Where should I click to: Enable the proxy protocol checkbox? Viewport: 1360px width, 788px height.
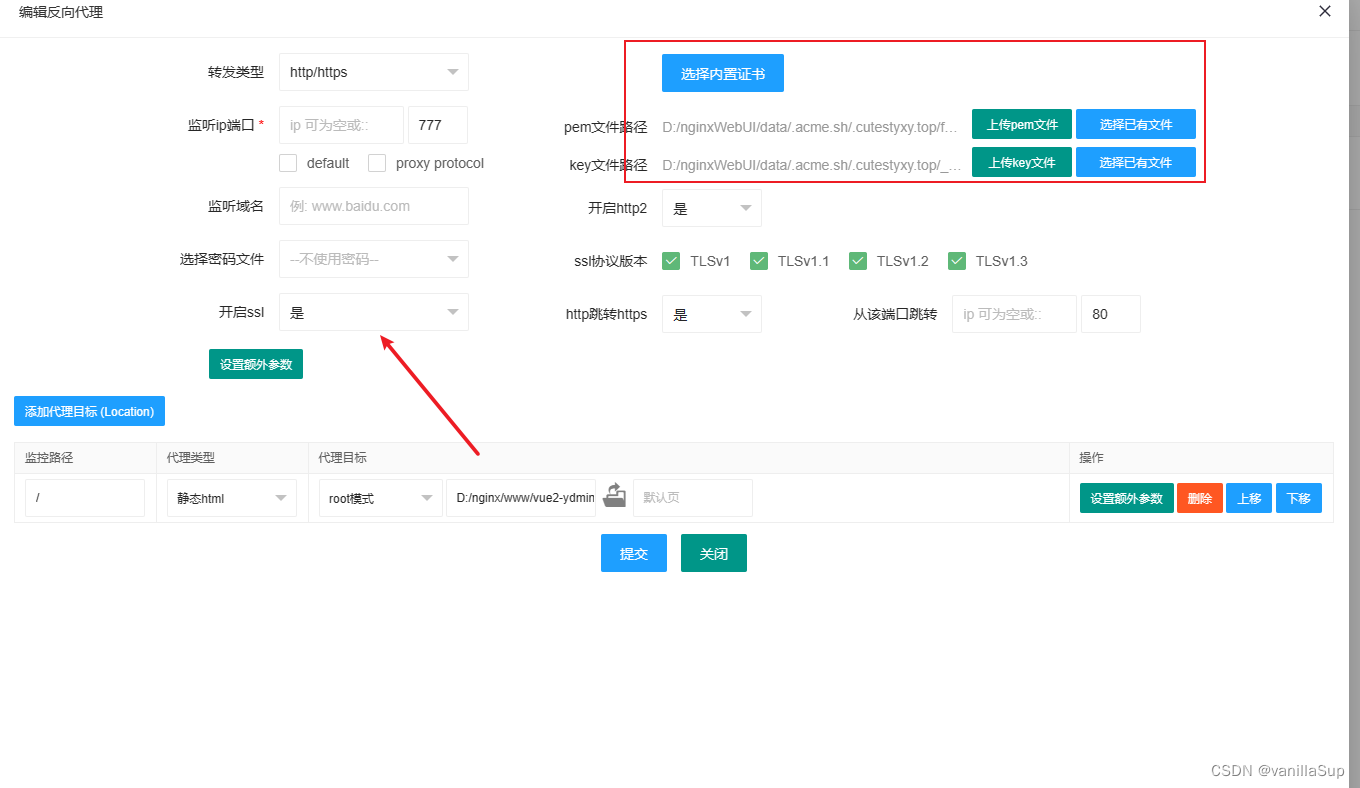(377, 163)
